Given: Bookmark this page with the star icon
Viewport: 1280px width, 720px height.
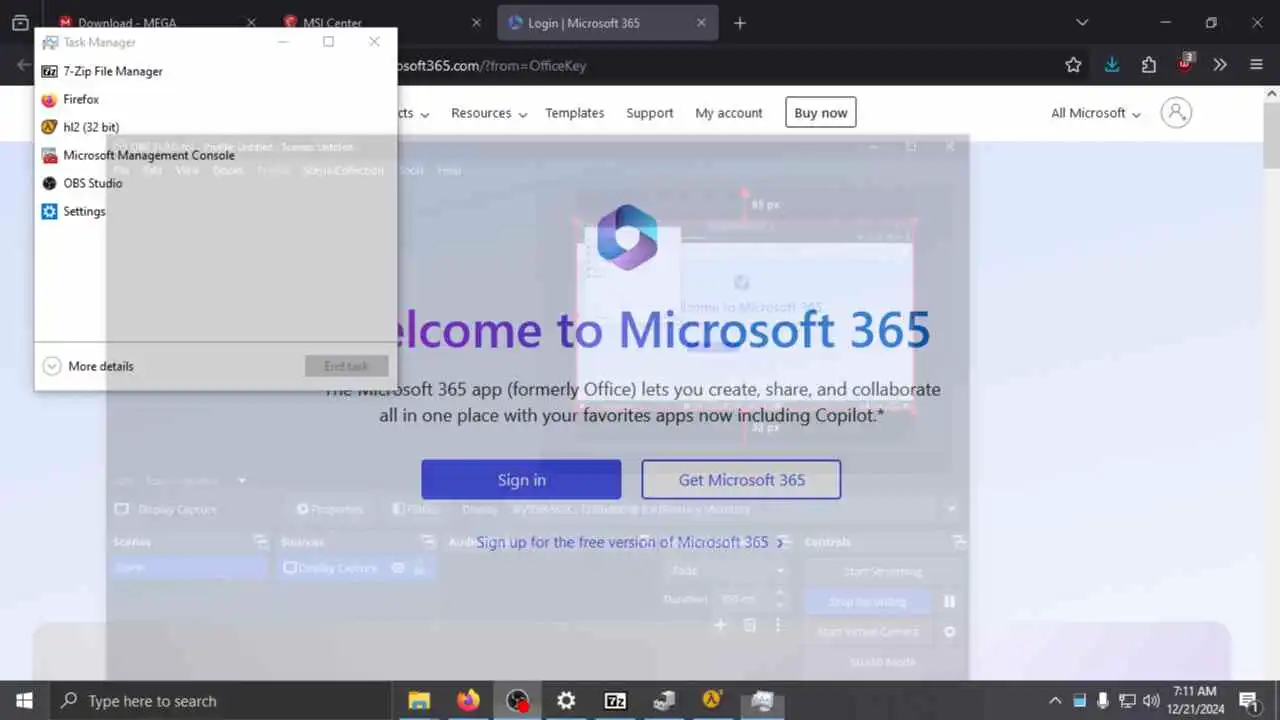Looking at the screenshot, I should [1073, 65].
